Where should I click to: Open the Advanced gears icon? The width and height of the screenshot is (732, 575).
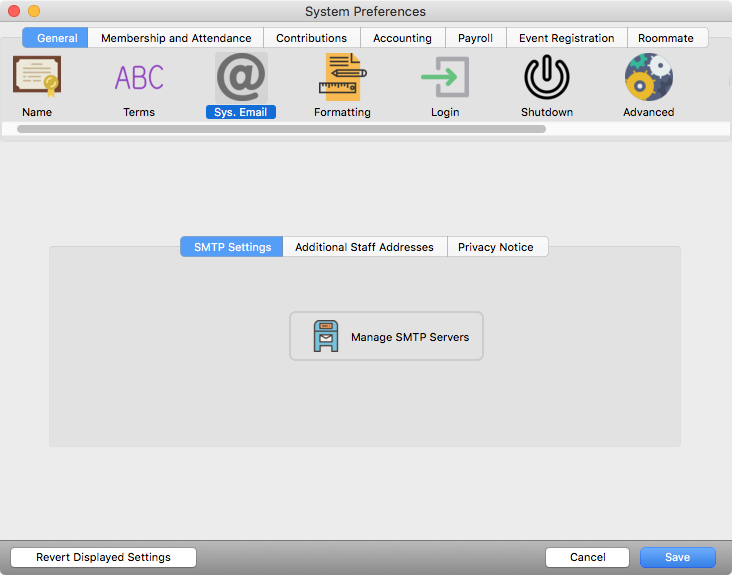[x=649, y=77]
